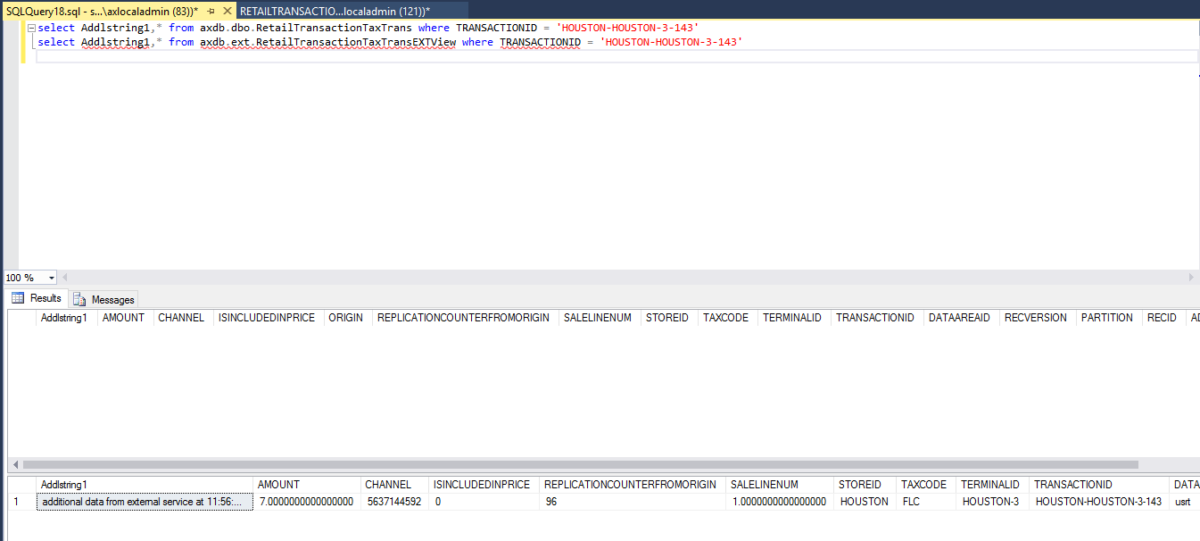Click the FLC tax code cell
The height and width of the screenshot is (541, 1200).
click(x=926, y=501)
